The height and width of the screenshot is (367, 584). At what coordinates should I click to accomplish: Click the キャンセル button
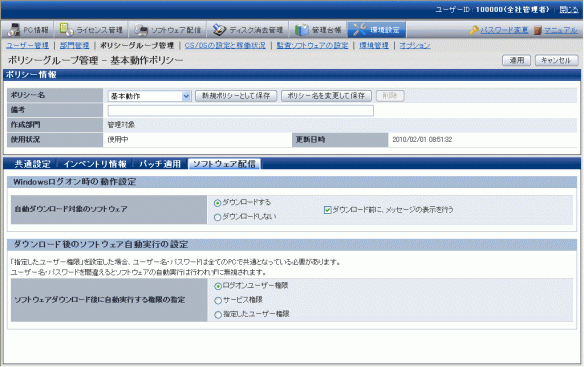(x=556, y=60)
